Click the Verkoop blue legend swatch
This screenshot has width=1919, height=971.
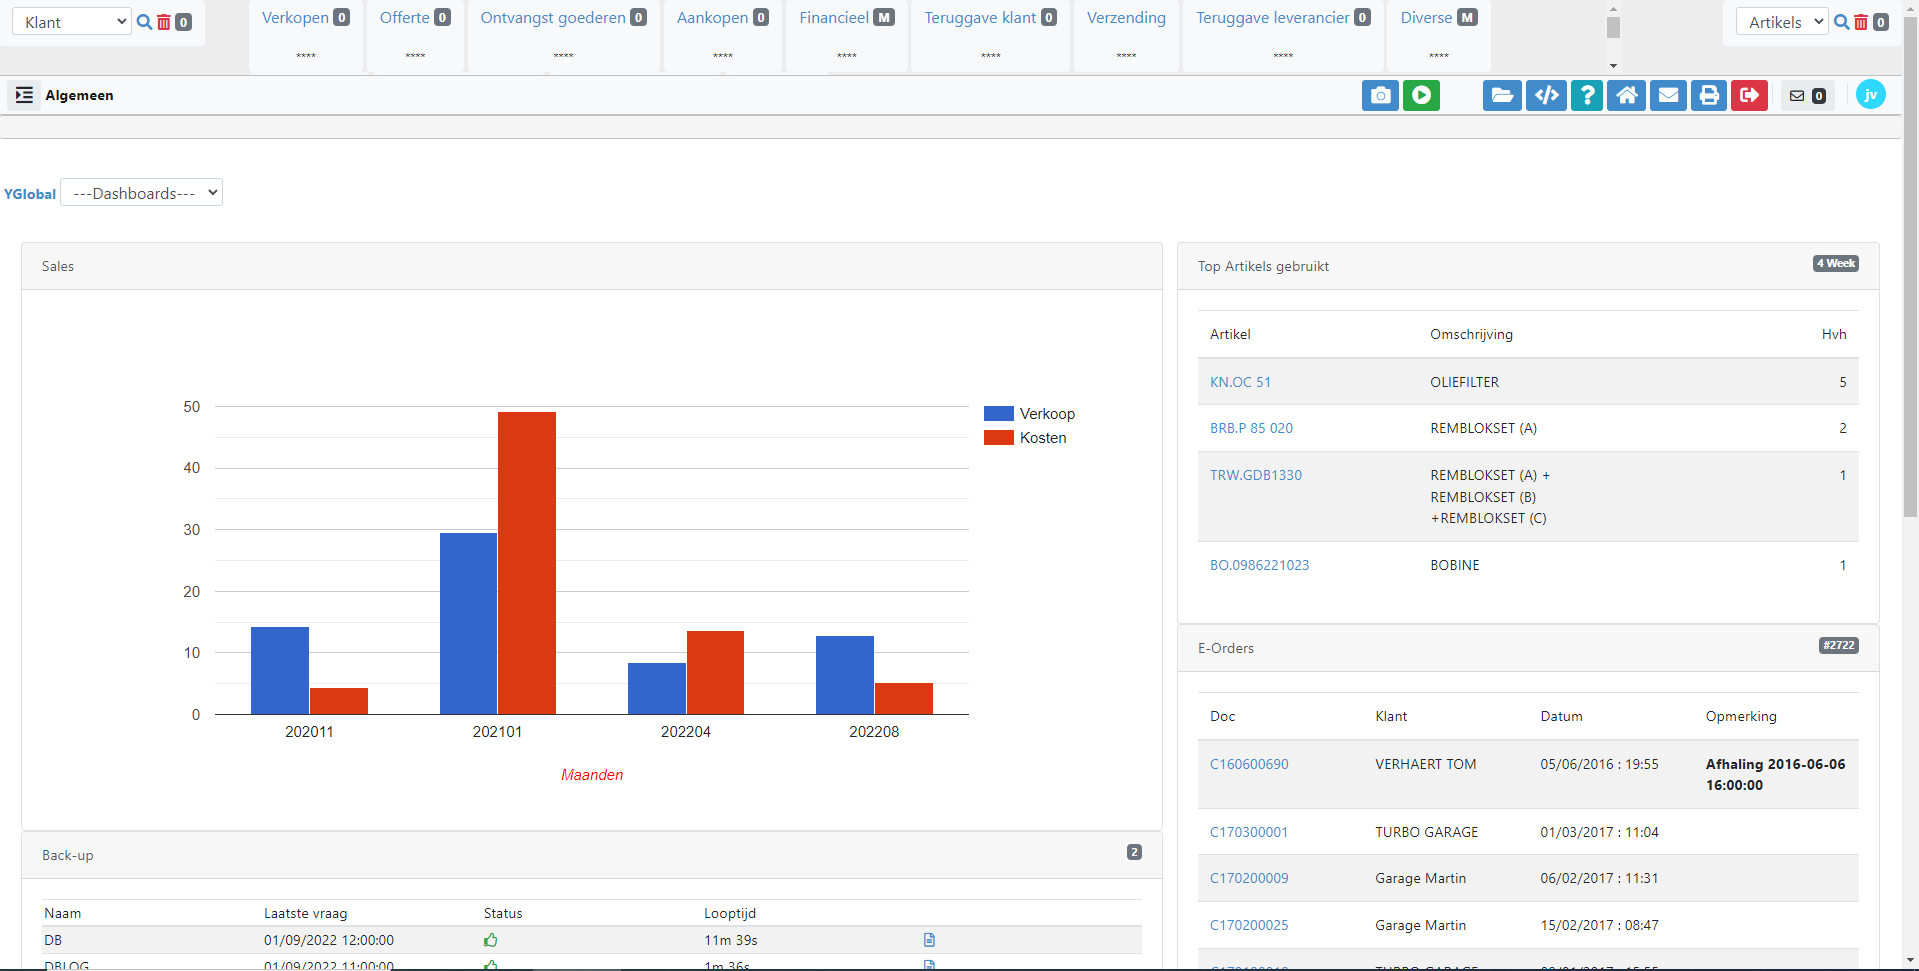[998, 413]
